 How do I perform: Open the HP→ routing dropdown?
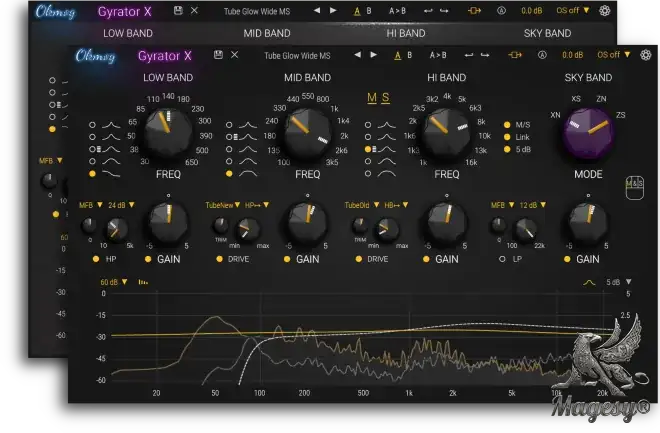coord(257,205)
